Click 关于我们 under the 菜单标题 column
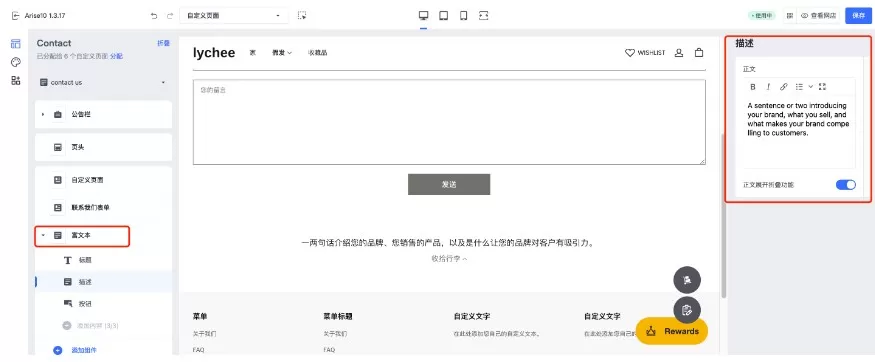Image resolution: width=875 pixels, height=362 pixels. (x=335, y=334)
